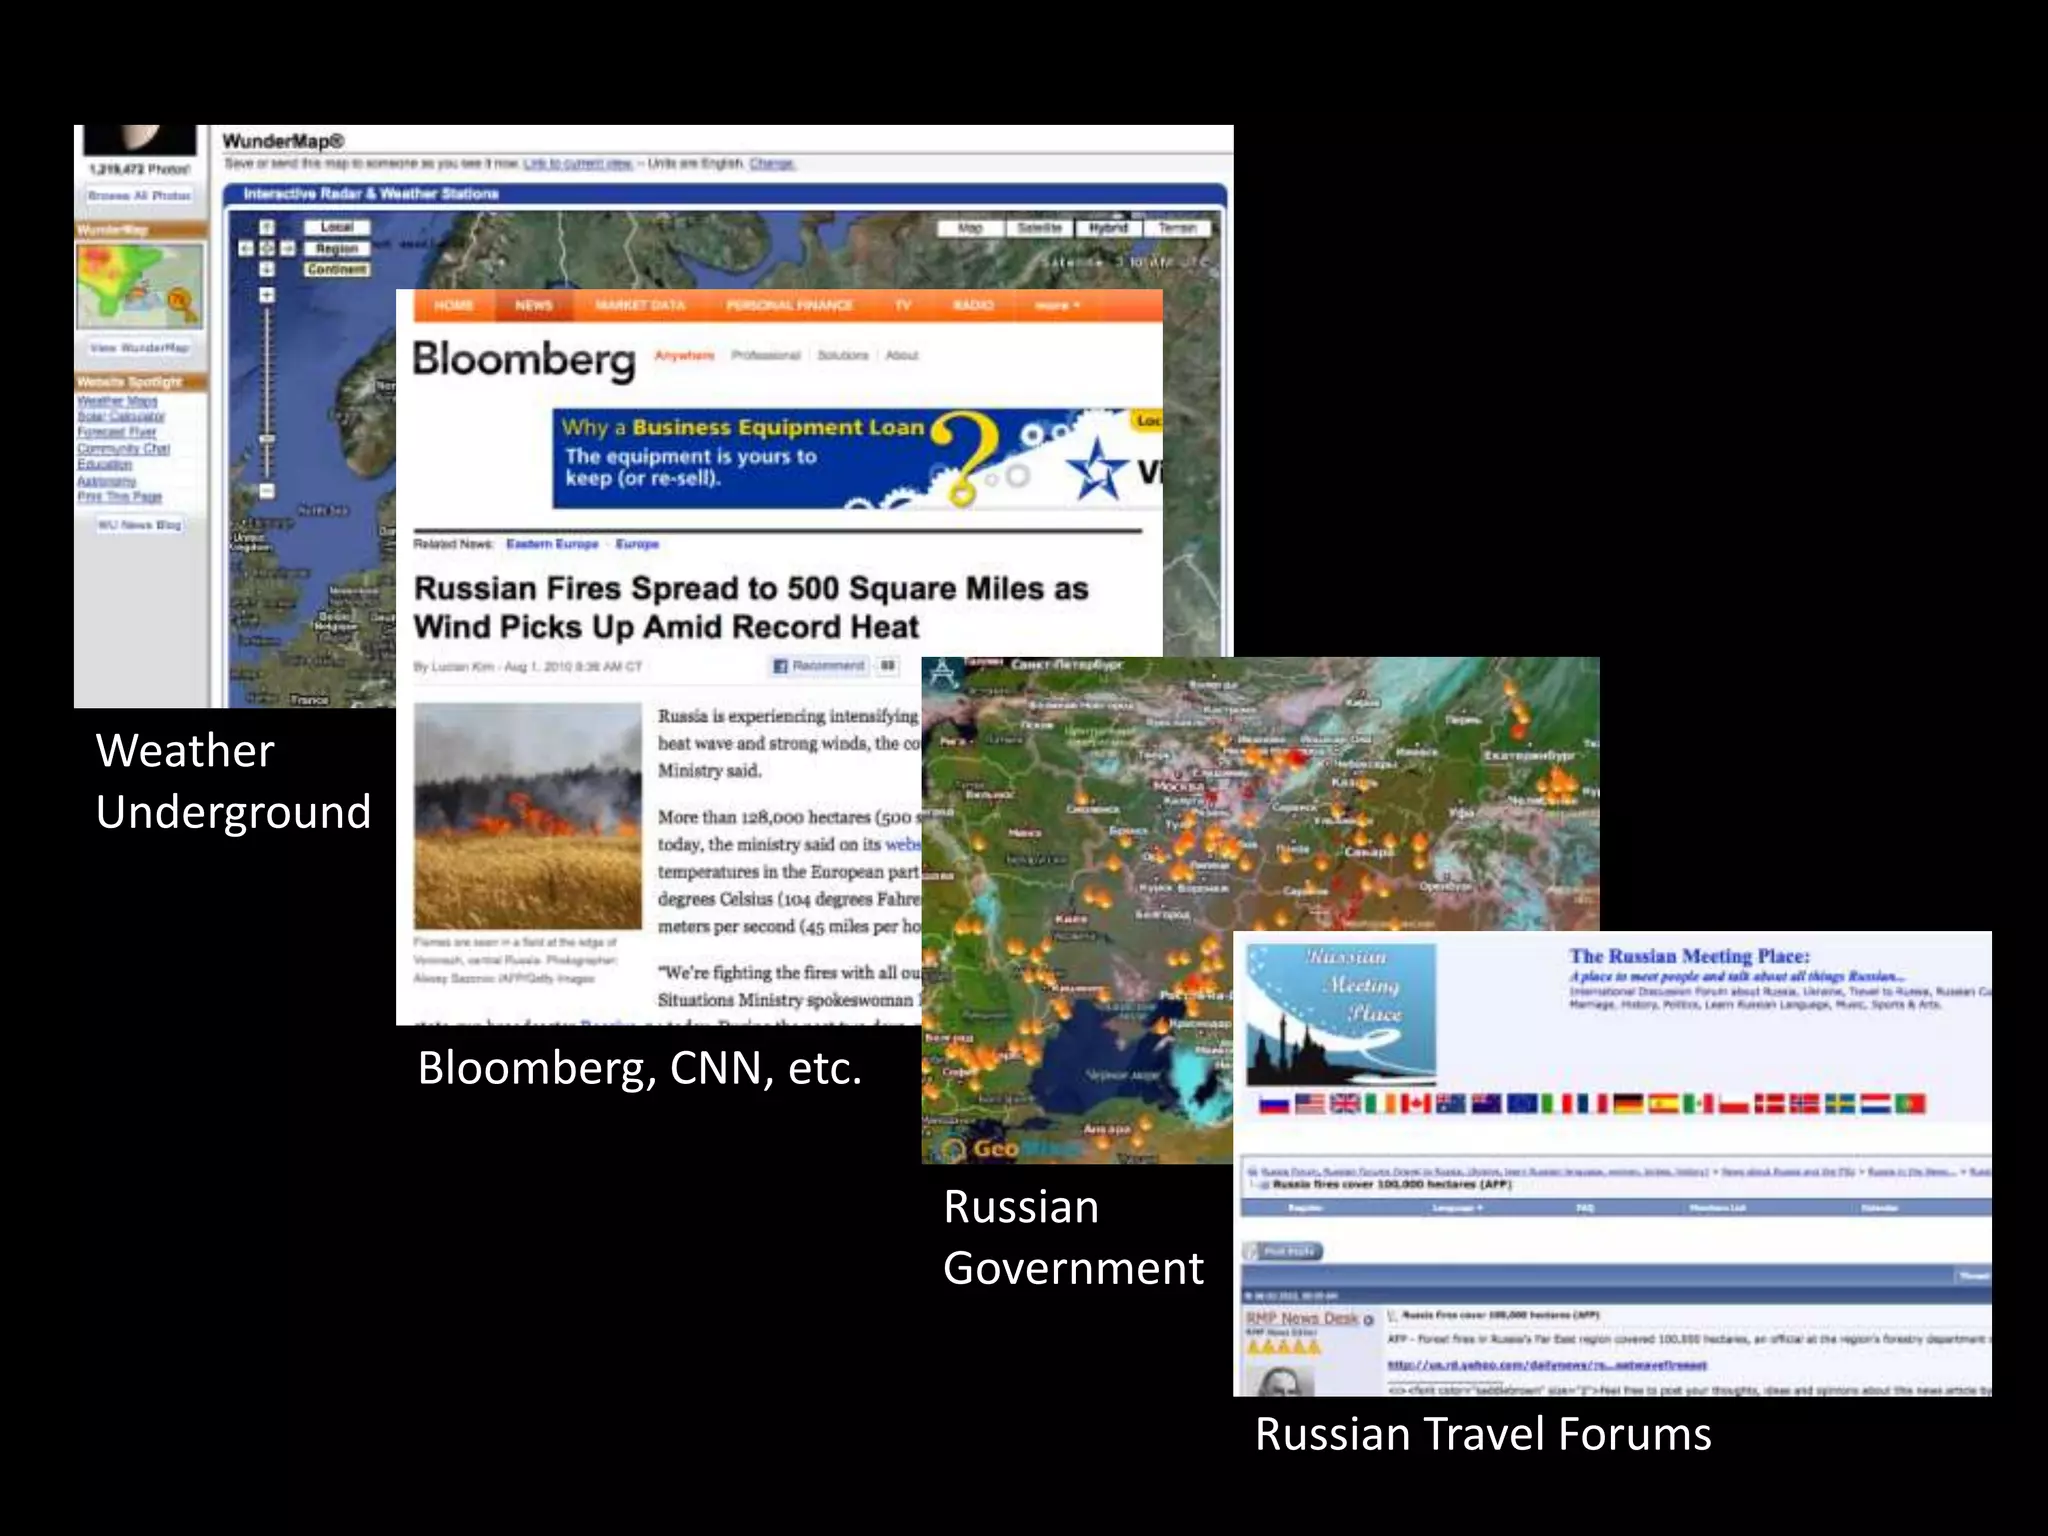This screenshot has width=2048, height=1536.
Task: Open the Forecast Flyer sidebar link
Action: (117, 432)
